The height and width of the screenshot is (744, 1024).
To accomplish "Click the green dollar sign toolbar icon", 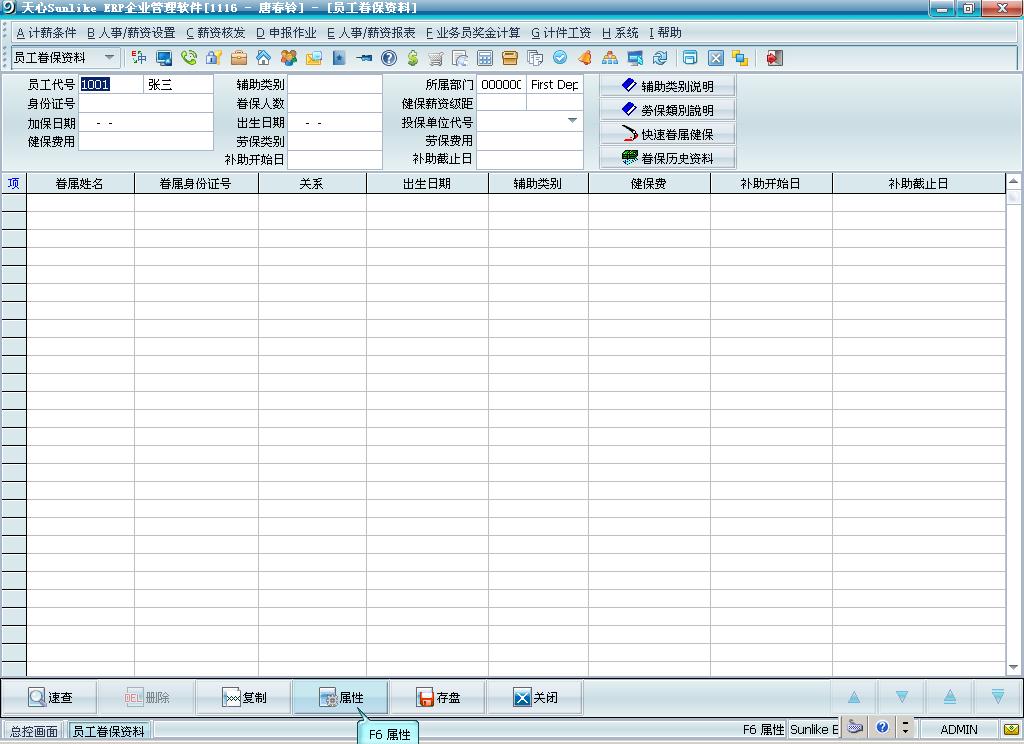I will [x=412, y=58].
